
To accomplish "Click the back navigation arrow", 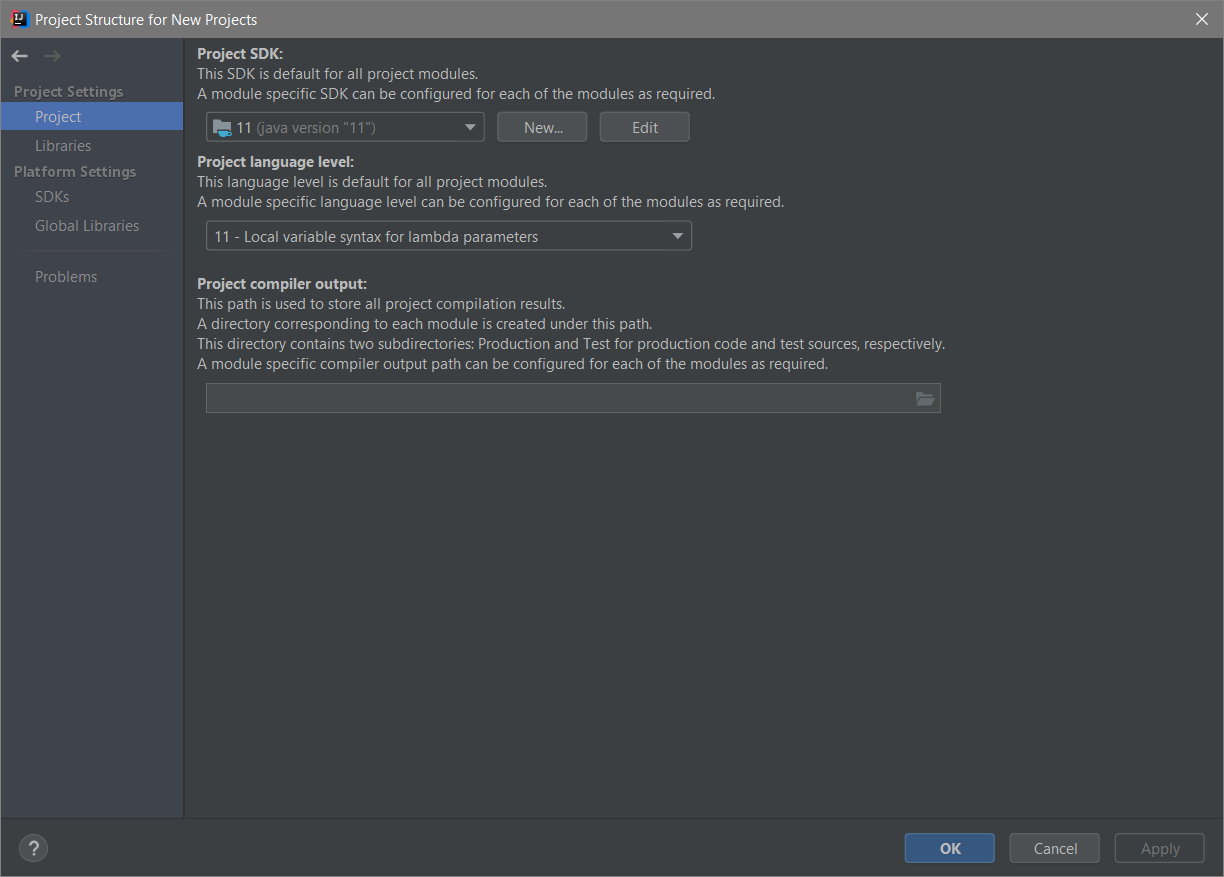I will (x=20, y=56).
